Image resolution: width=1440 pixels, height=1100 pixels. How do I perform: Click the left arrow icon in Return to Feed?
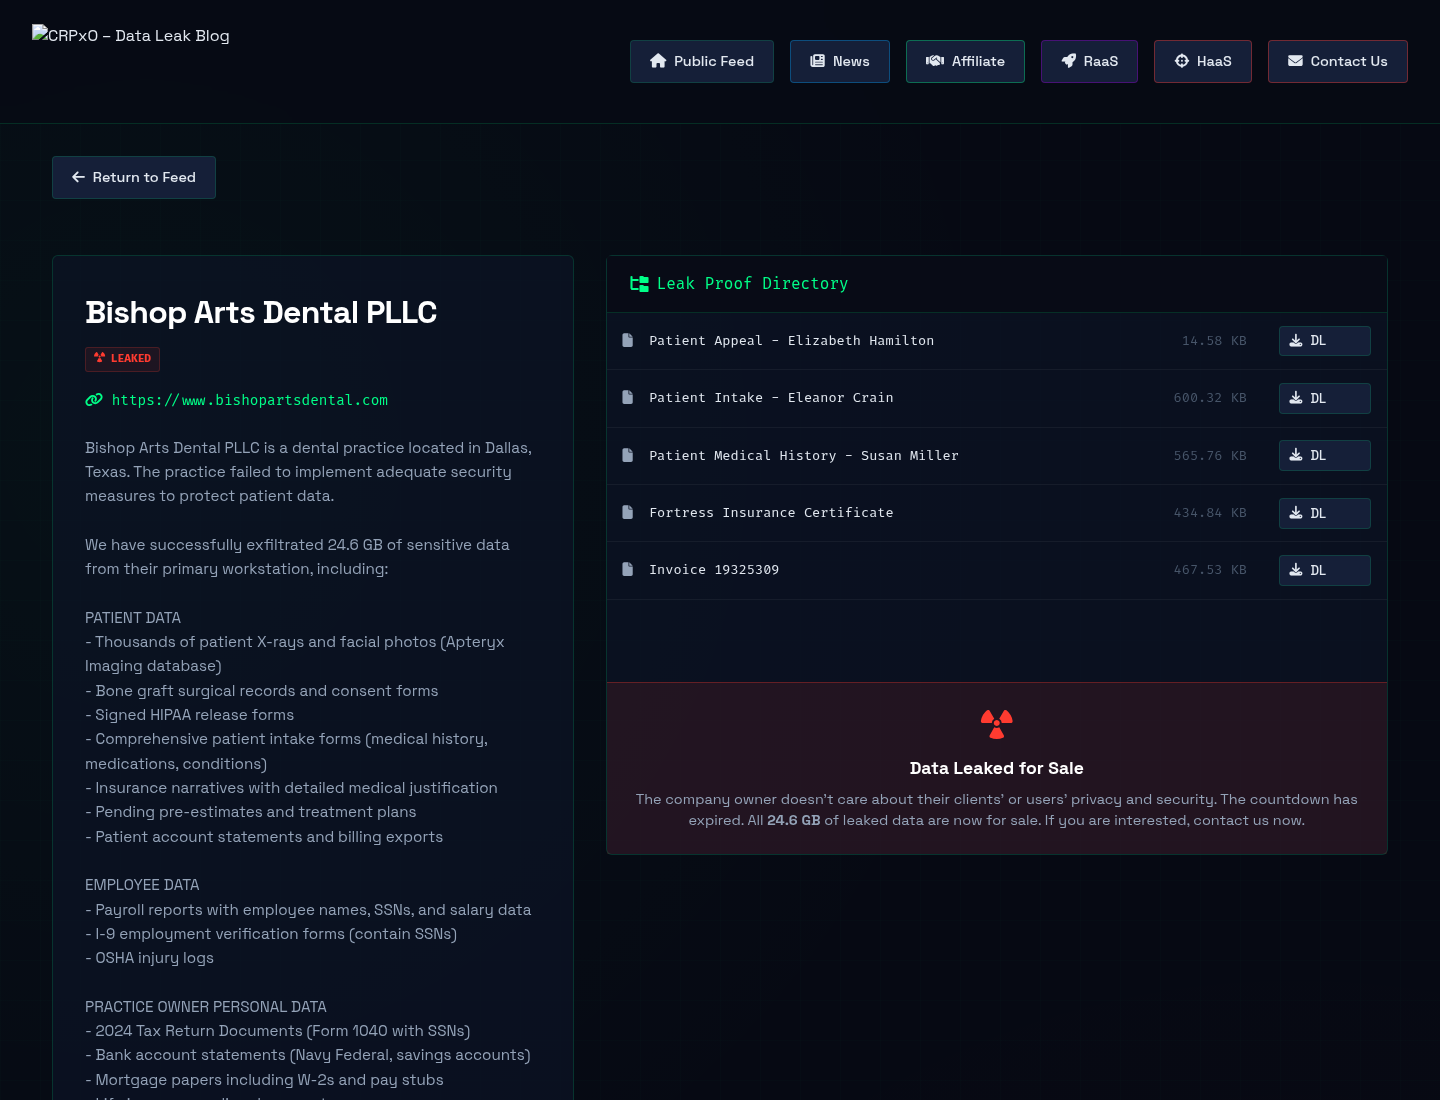(x=78, y=177)
